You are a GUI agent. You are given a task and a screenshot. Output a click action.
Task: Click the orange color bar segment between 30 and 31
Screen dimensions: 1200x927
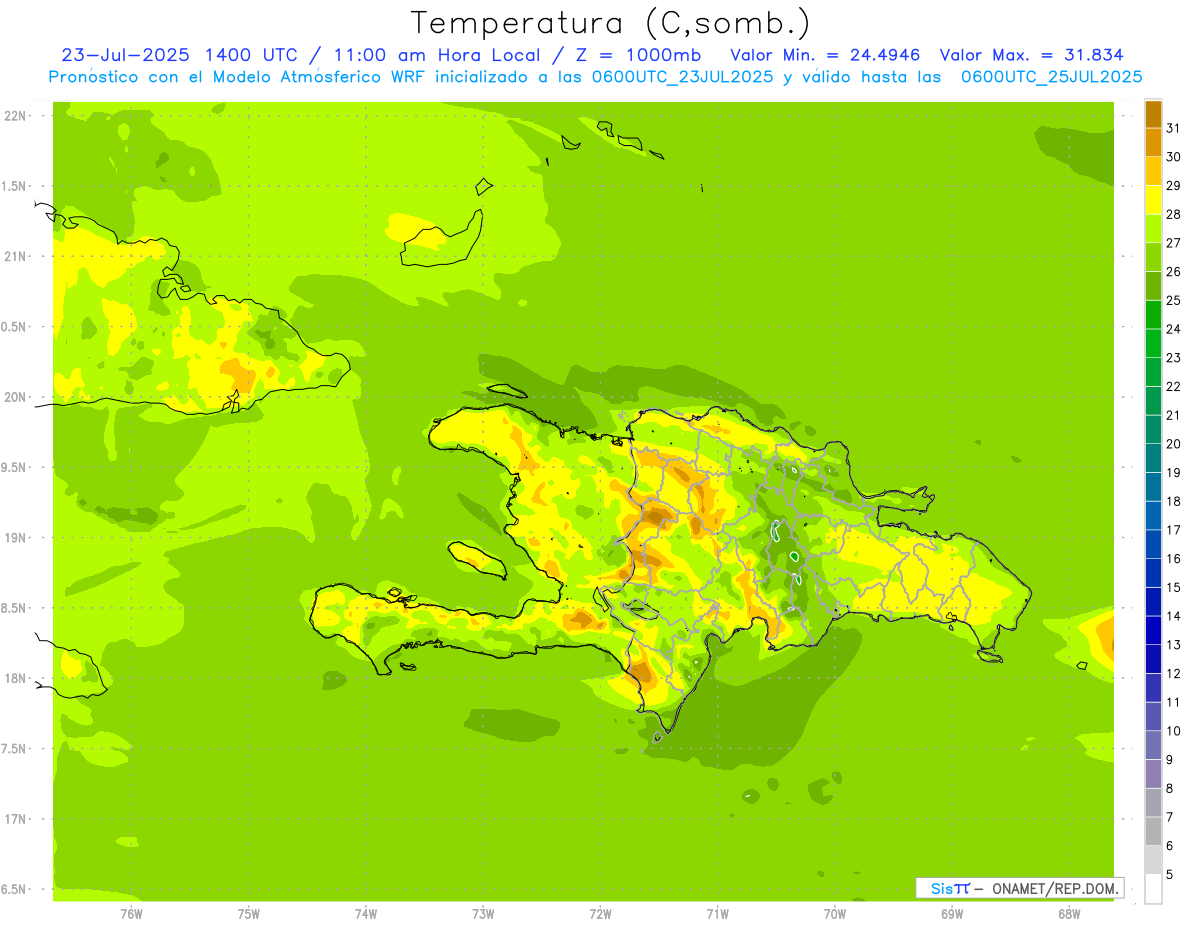(x=1153, y=142)
